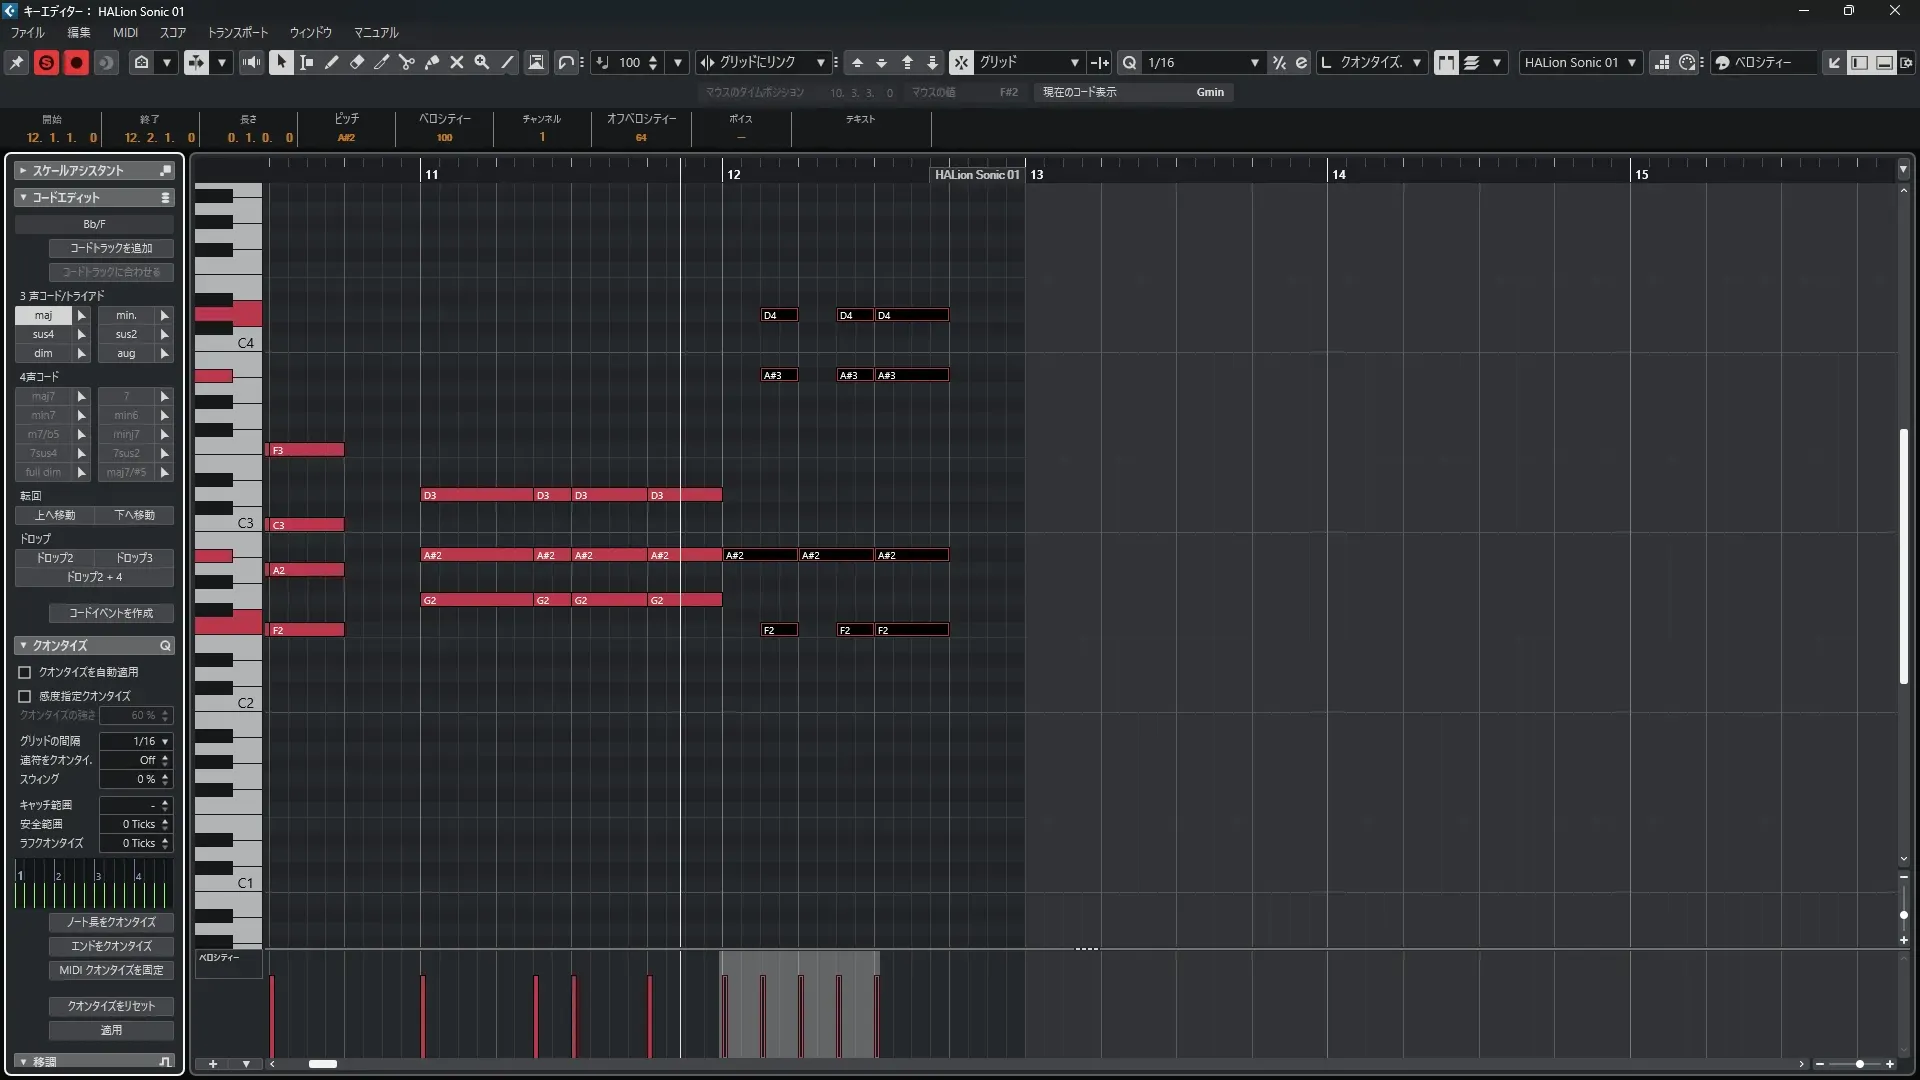1920x1080 pixels.
Task: Click the horizontal zoom slider handle
Action: pyautogui.click(x=1859, y=1064)
